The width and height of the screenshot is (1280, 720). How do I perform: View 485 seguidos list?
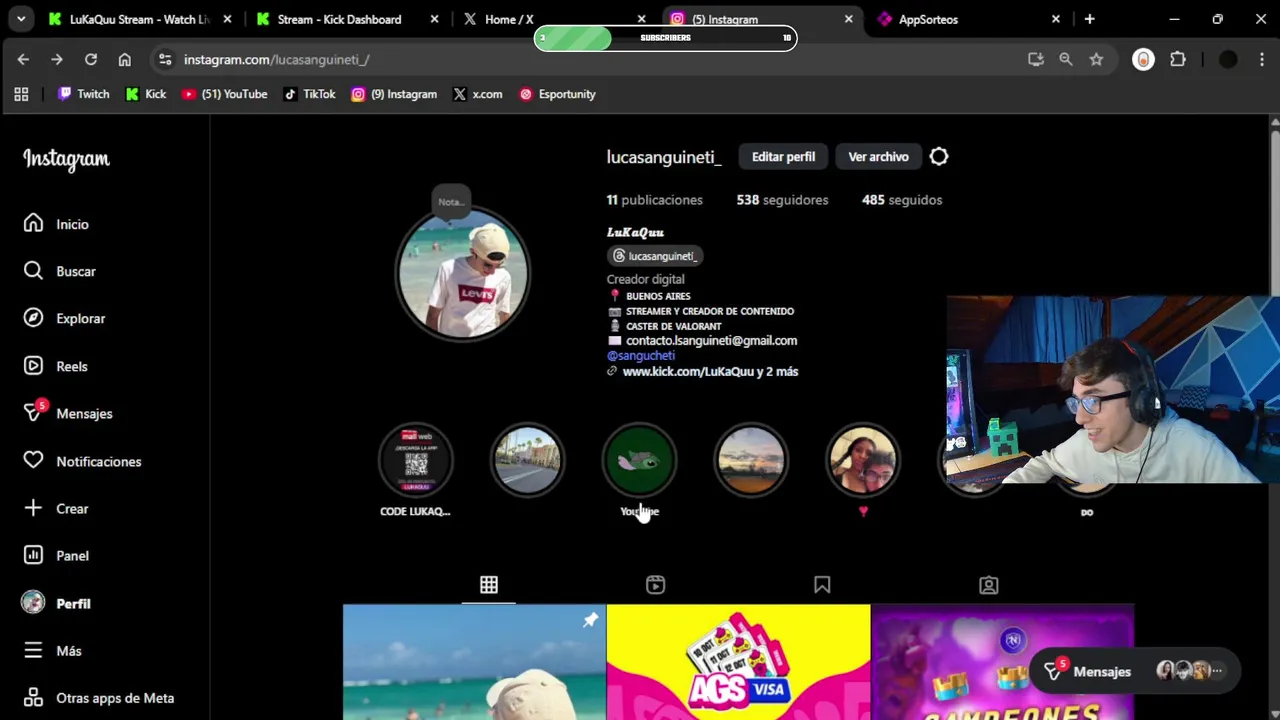click(902, 200)
